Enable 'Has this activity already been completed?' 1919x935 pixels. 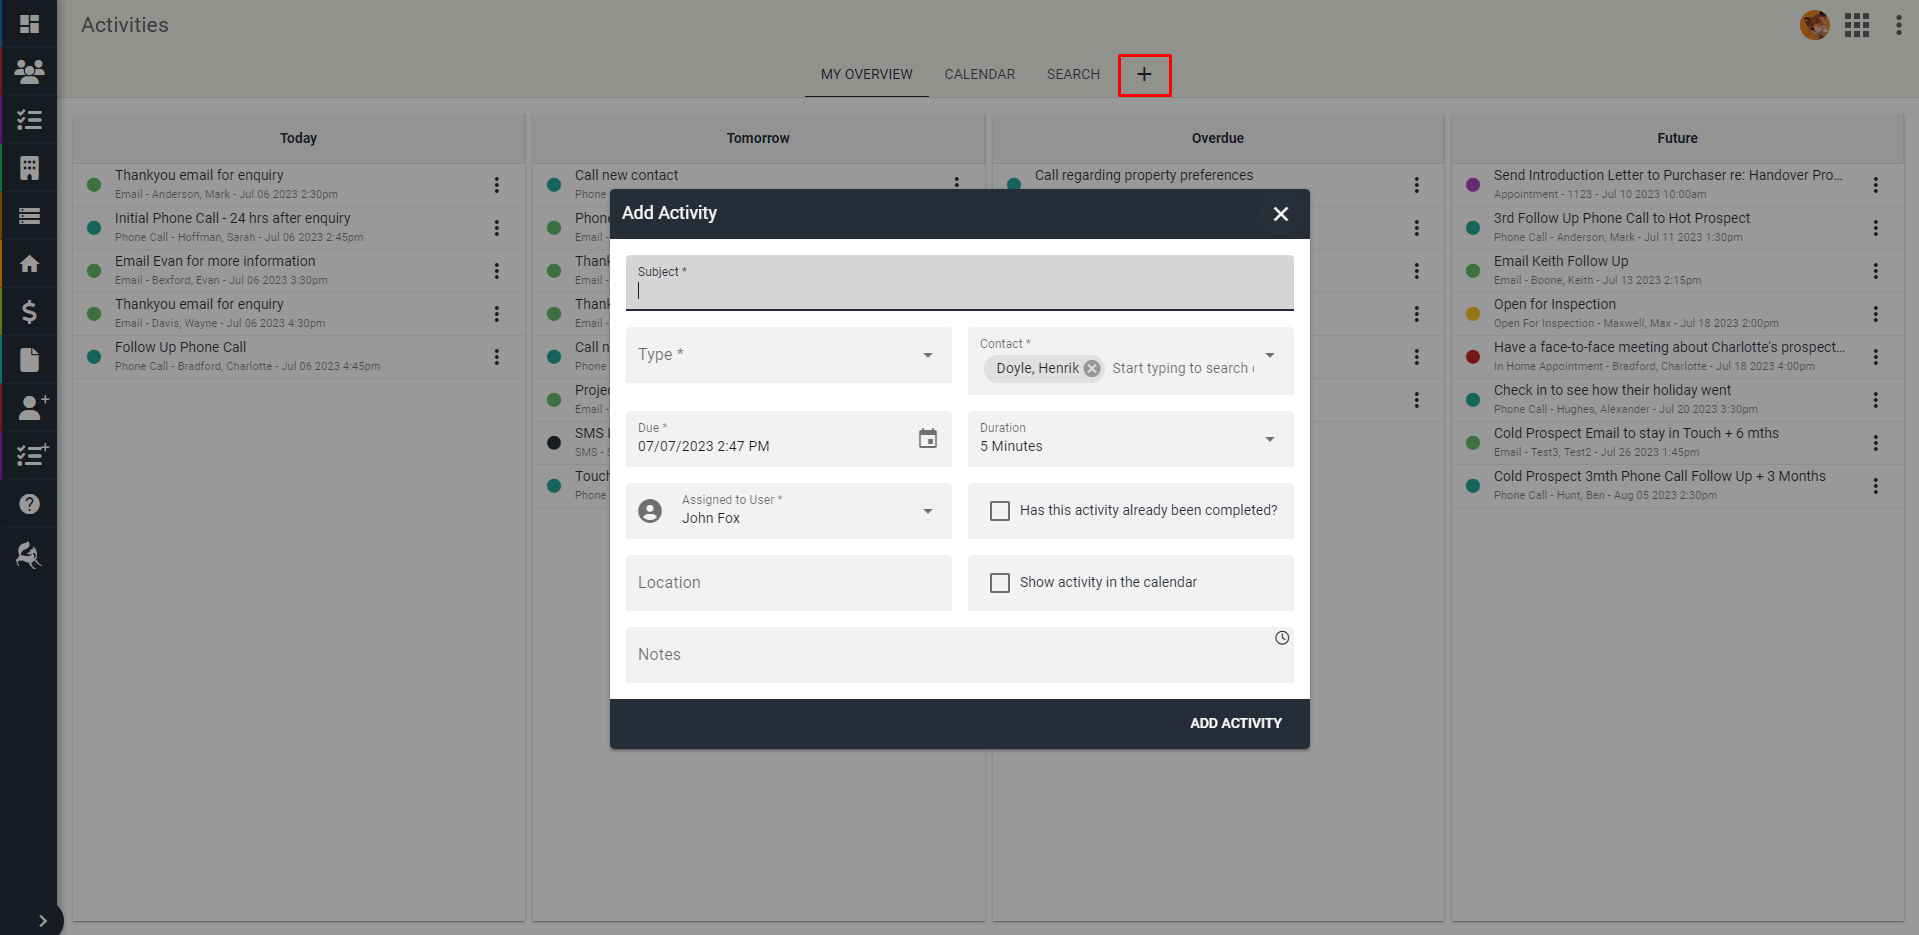[999, 510]
